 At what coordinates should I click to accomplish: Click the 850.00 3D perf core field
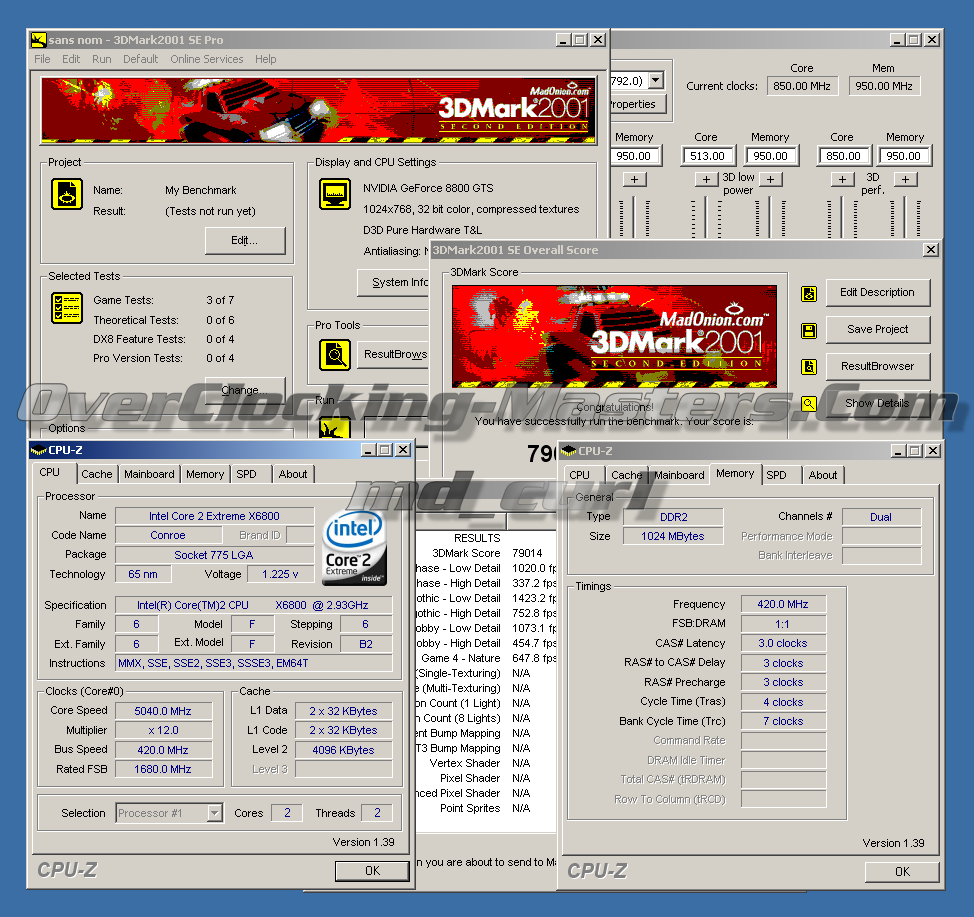[x=844, y=156]
